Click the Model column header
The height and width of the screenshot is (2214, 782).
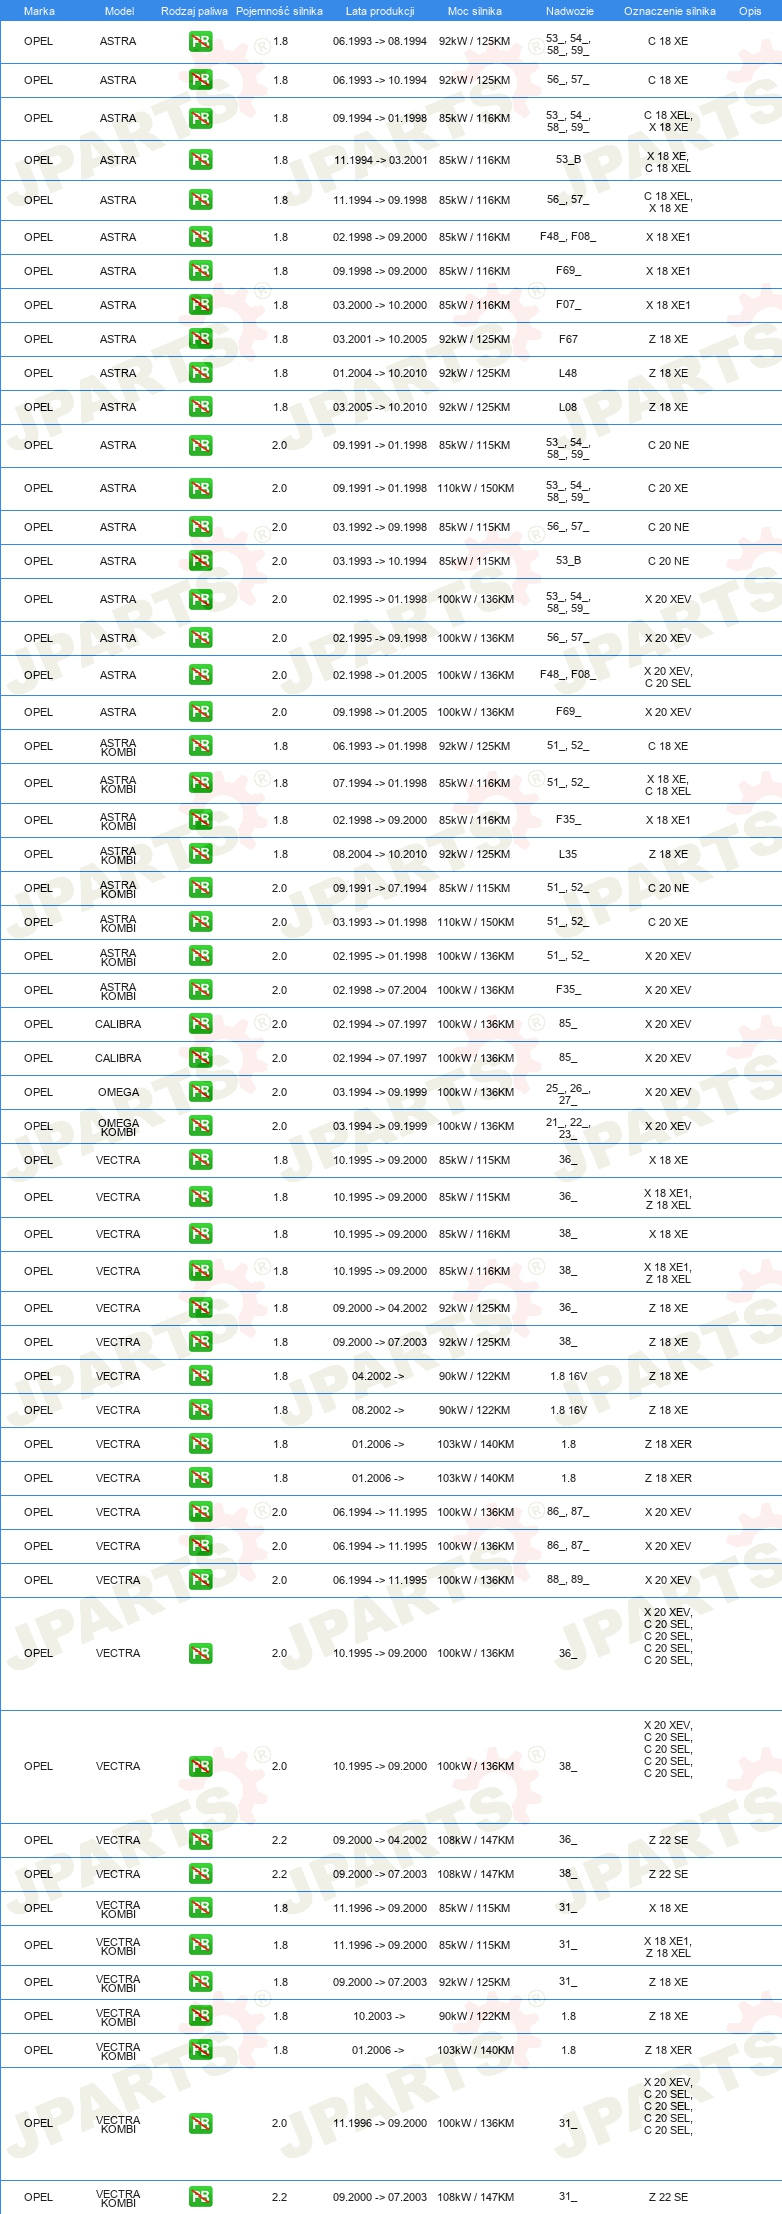(119, 11)
